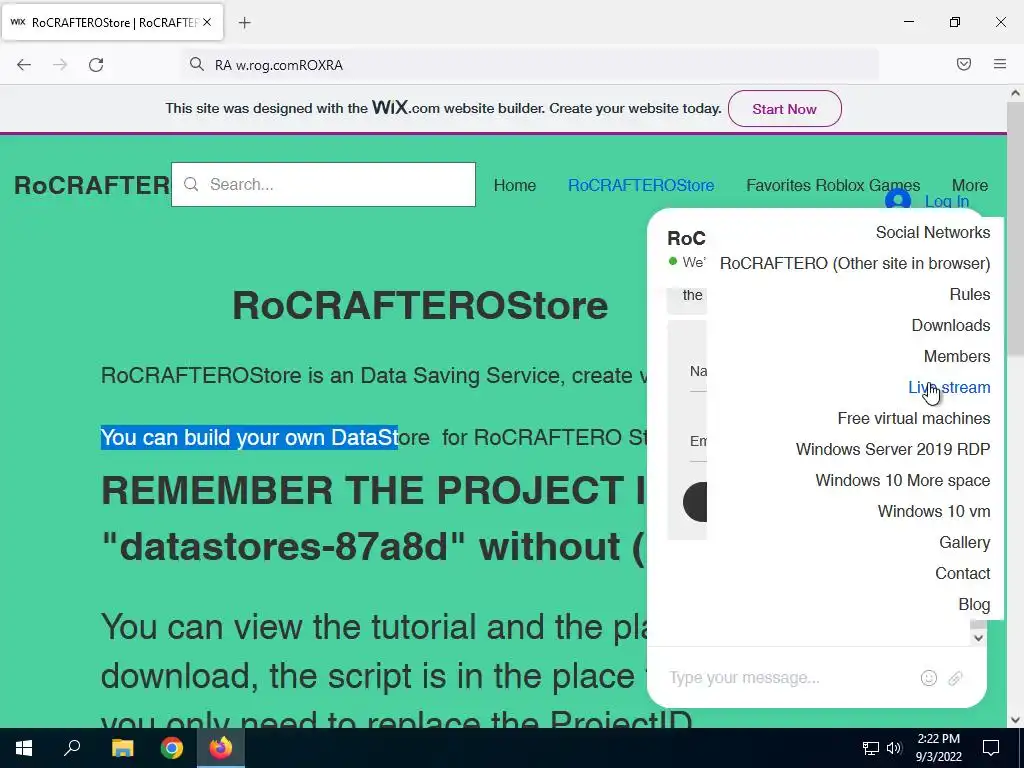This screenshot has height=768, width=1024.
Task: Attach a file with the paperclip icon
Action: point(955,678)
